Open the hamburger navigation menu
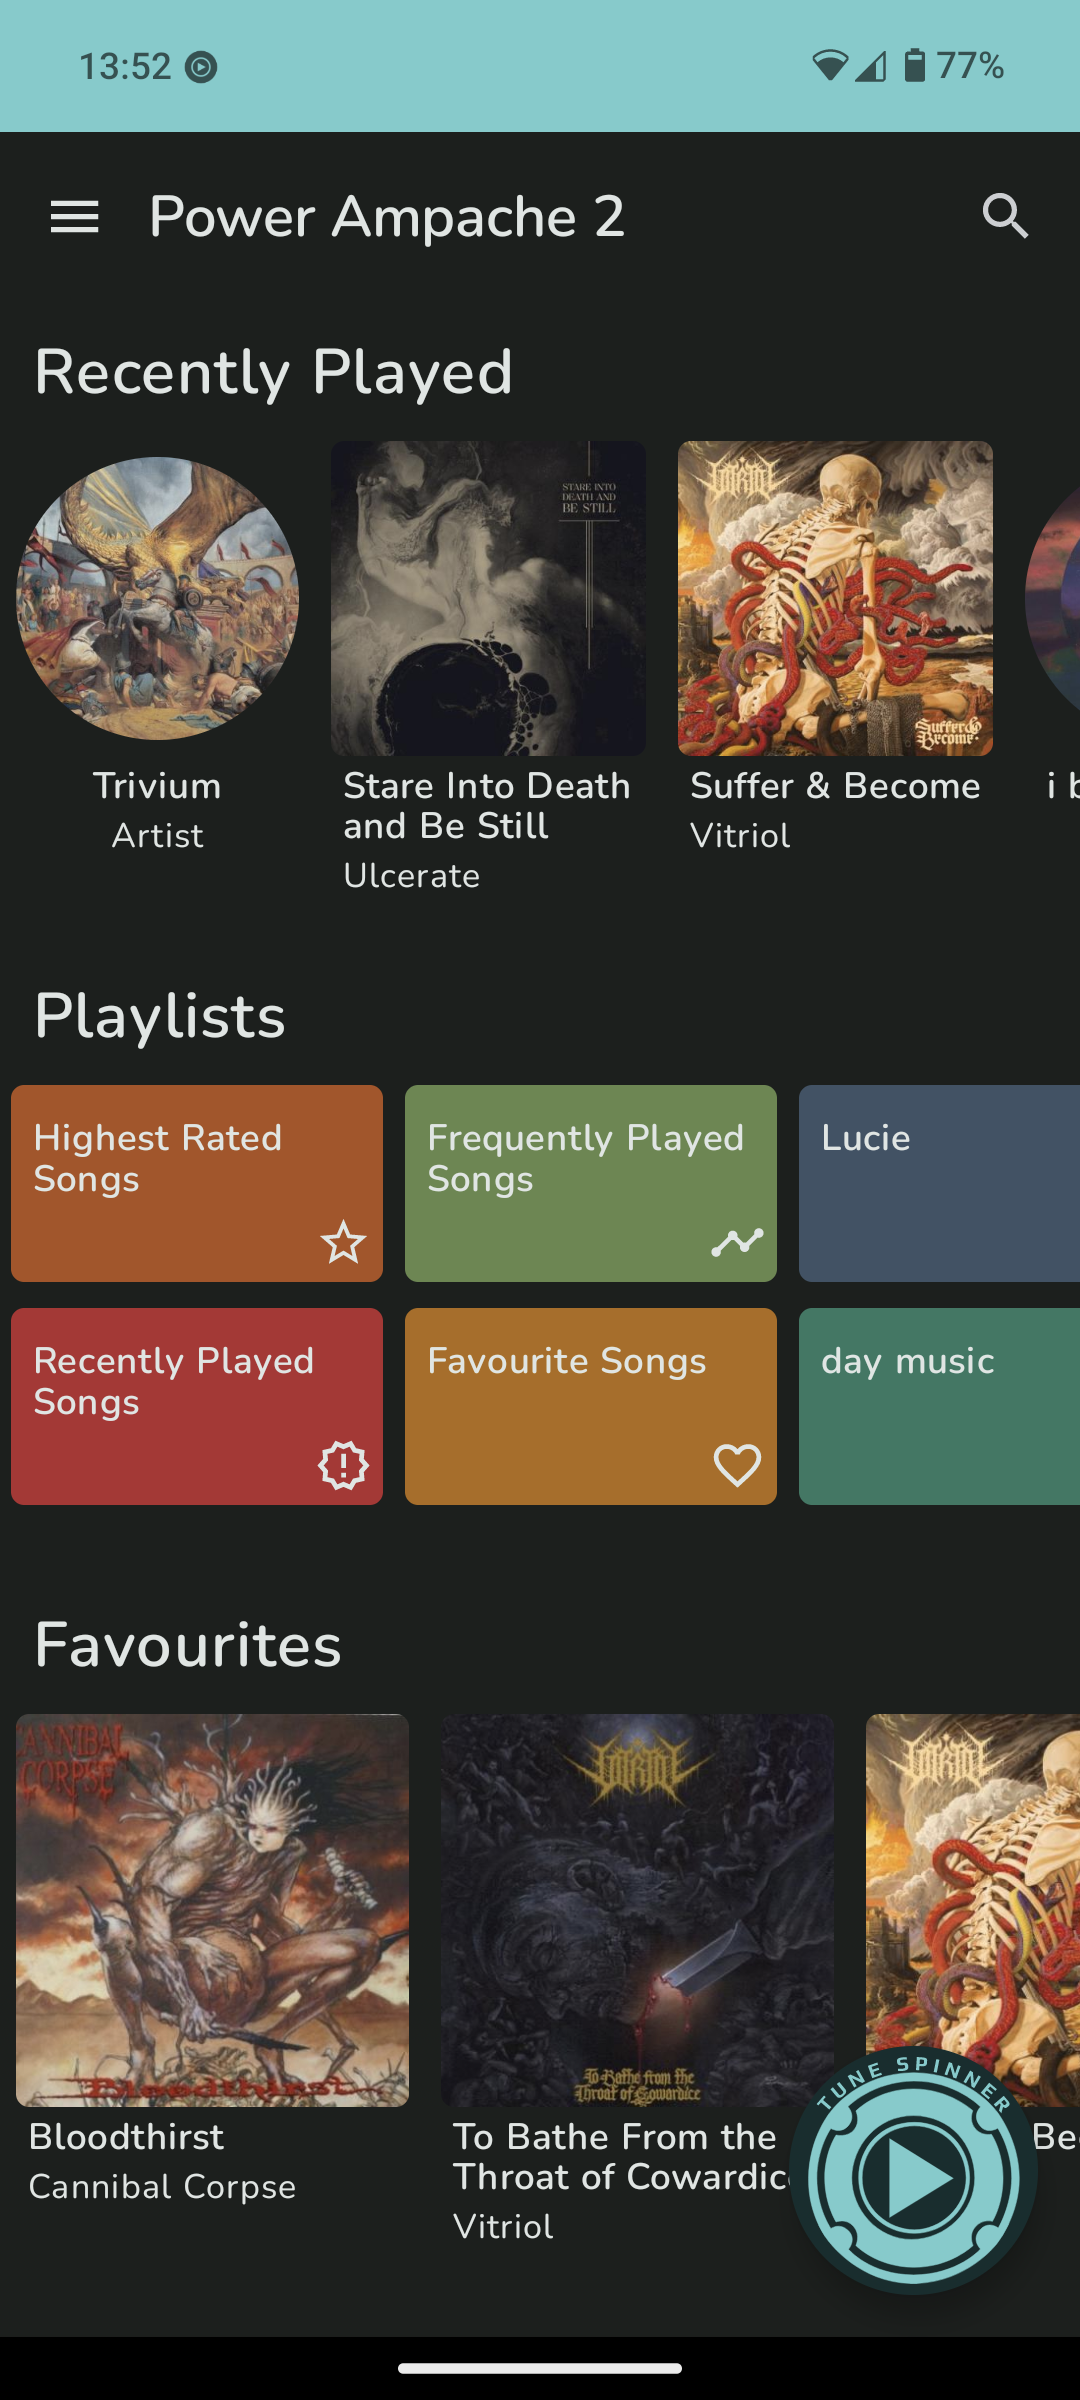 tap(75, 217)
